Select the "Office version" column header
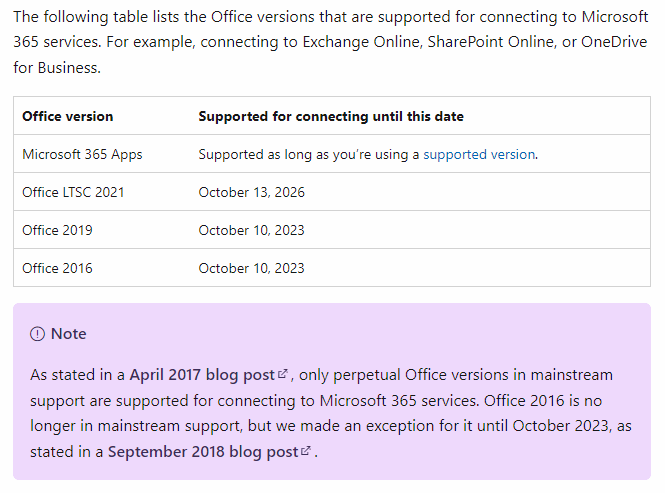The height and width of the screenshot is (493, 665). coord(68,116)
